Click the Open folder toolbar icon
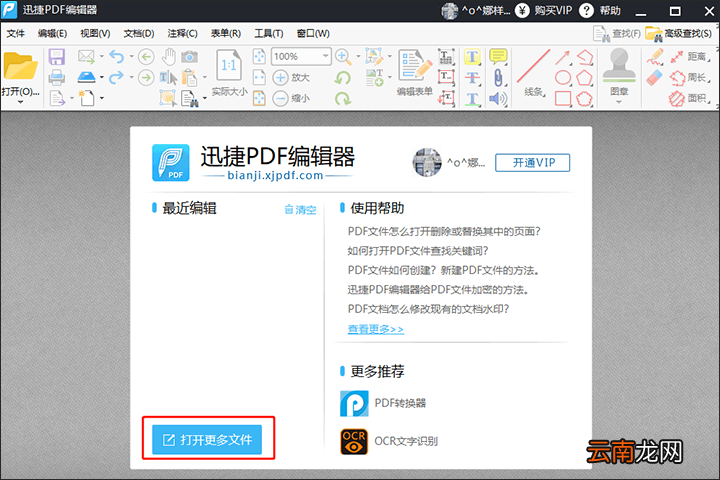Image resolution: width=720 pixels, height=480 pixels. pos(20,66)
